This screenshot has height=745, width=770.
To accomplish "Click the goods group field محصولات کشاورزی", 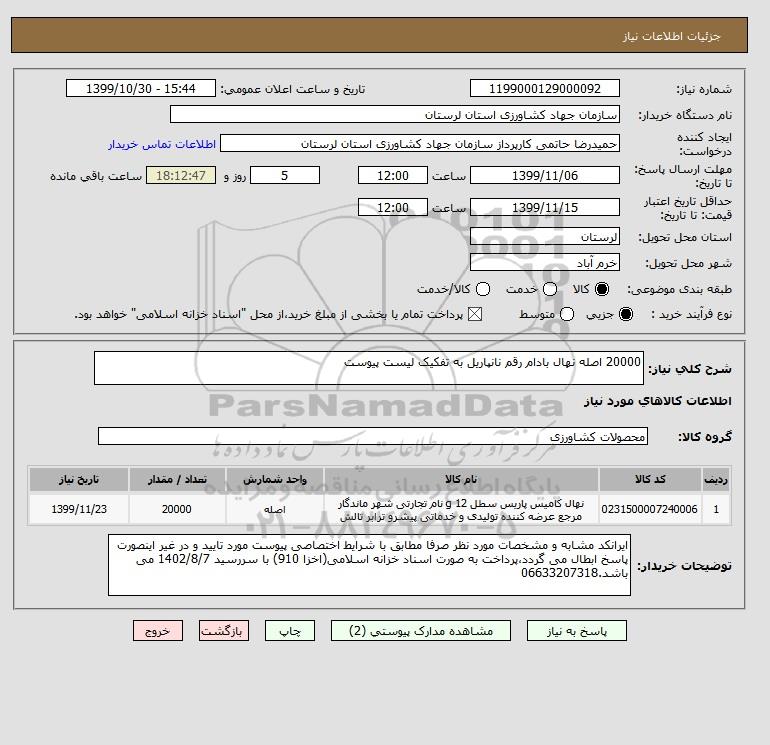I will click(373, 437).
